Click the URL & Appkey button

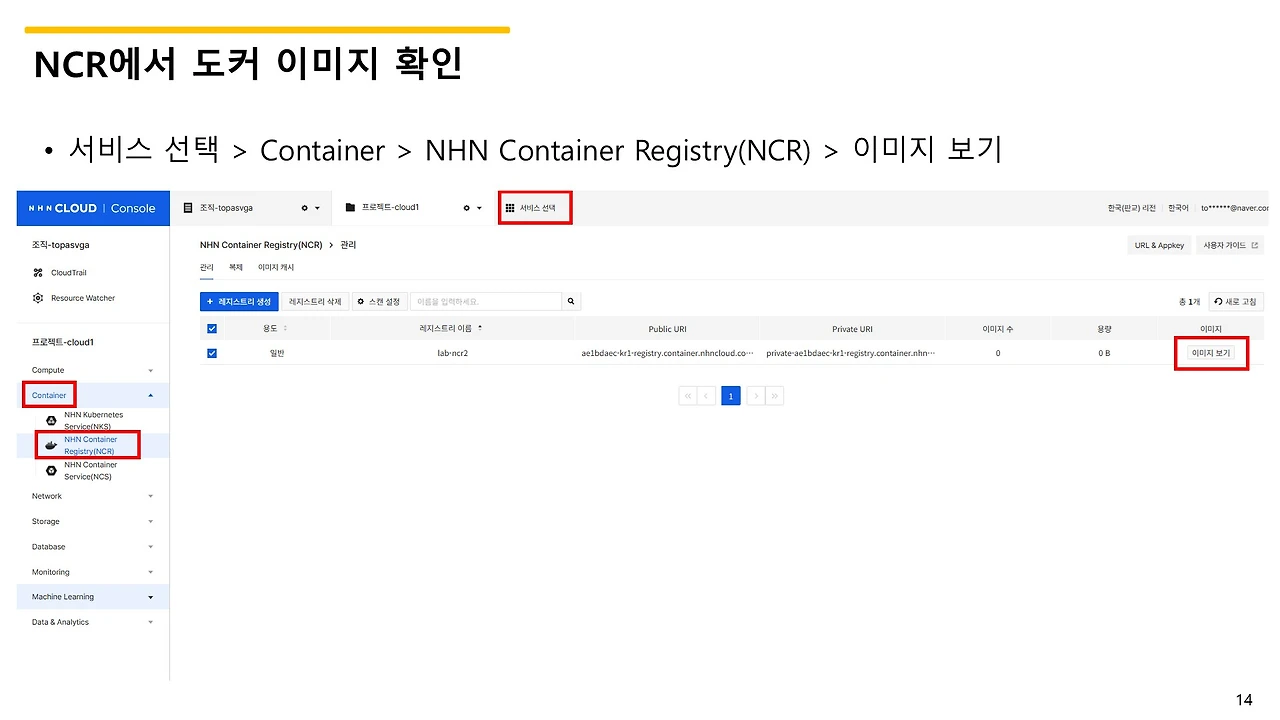click(x=1159, y=245)
